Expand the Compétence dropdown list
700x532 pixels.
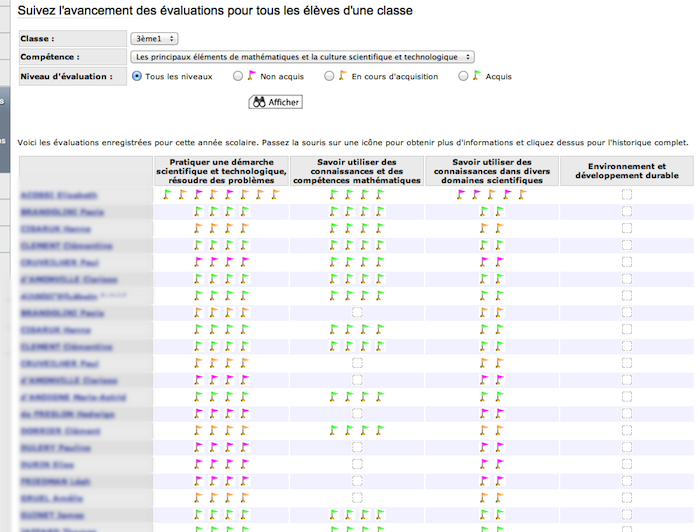pyautogui.click(x=303, y=58)
